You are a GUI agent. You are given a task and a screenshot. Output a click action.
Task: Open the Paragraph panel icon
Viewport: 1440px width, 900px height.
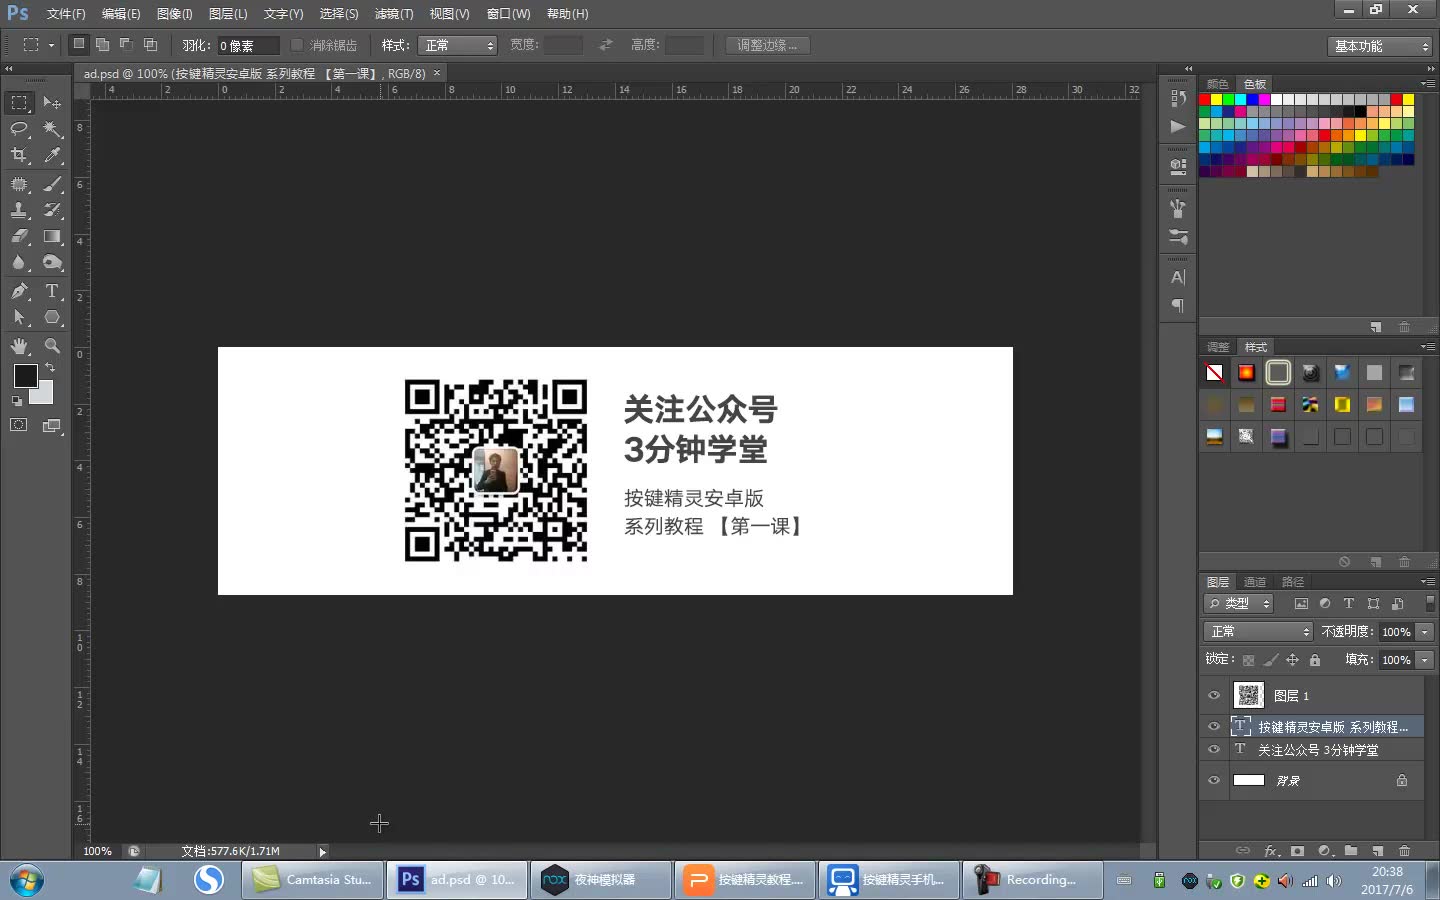1178,306
